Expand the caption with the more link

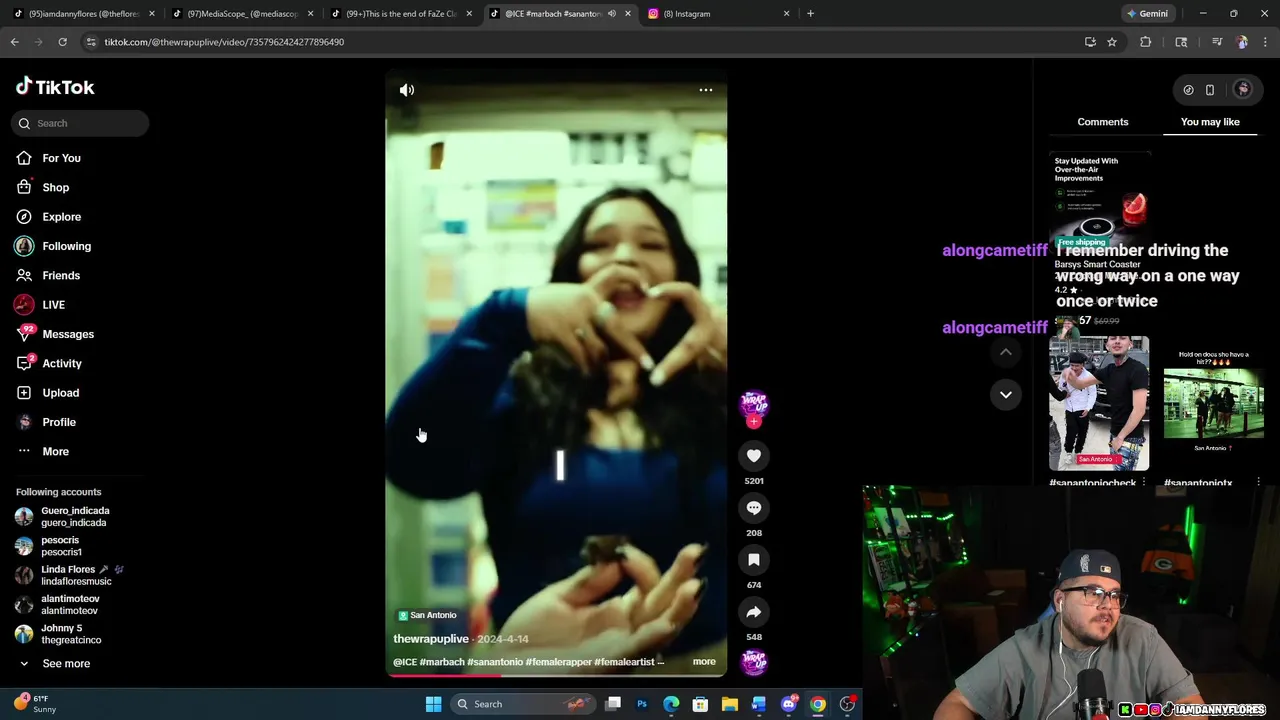tap(704, 661)
